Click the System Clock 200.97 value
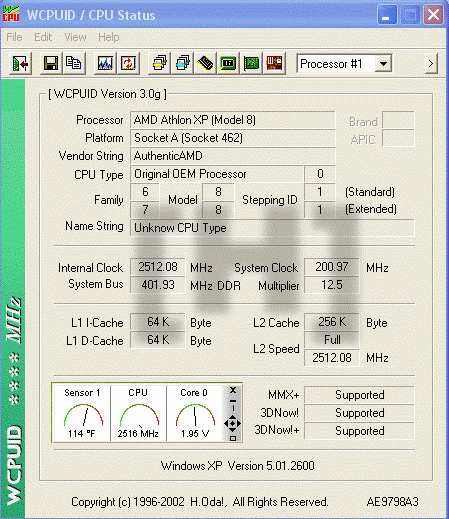The image size is (449, 519). click(332, 267)
